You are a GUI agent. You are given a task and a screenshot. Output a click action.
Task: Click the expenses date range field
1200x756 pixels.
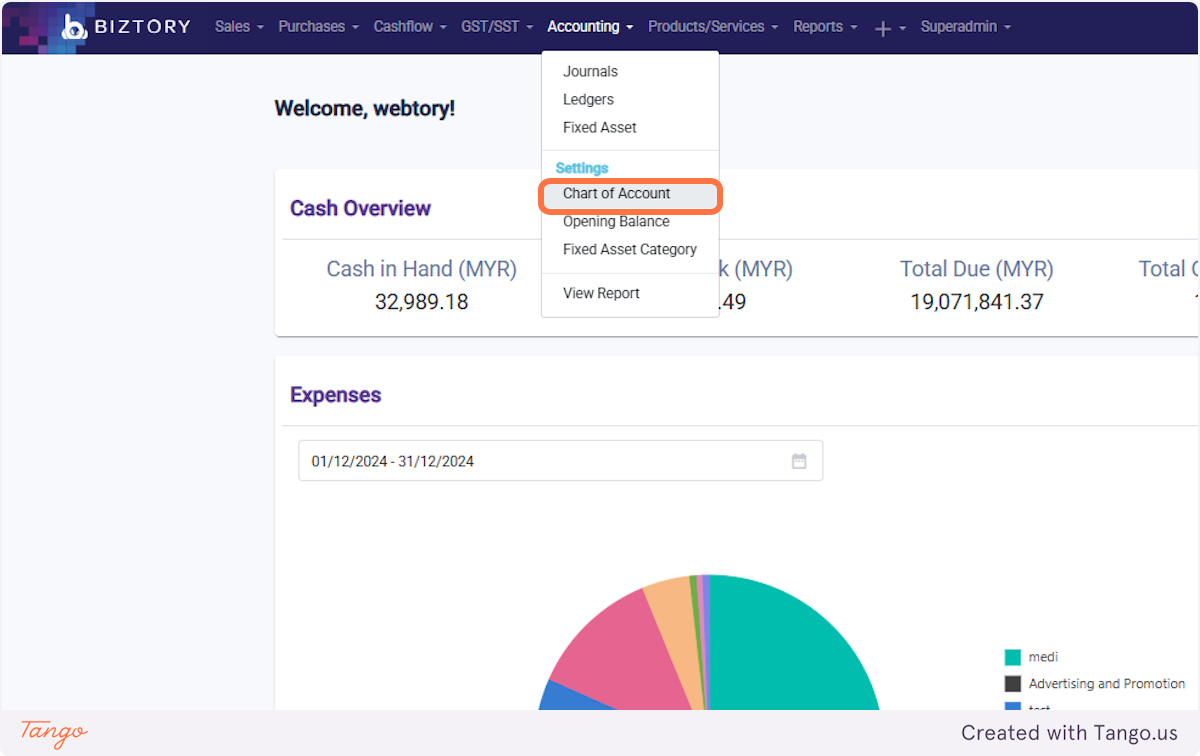pos(560,461)
